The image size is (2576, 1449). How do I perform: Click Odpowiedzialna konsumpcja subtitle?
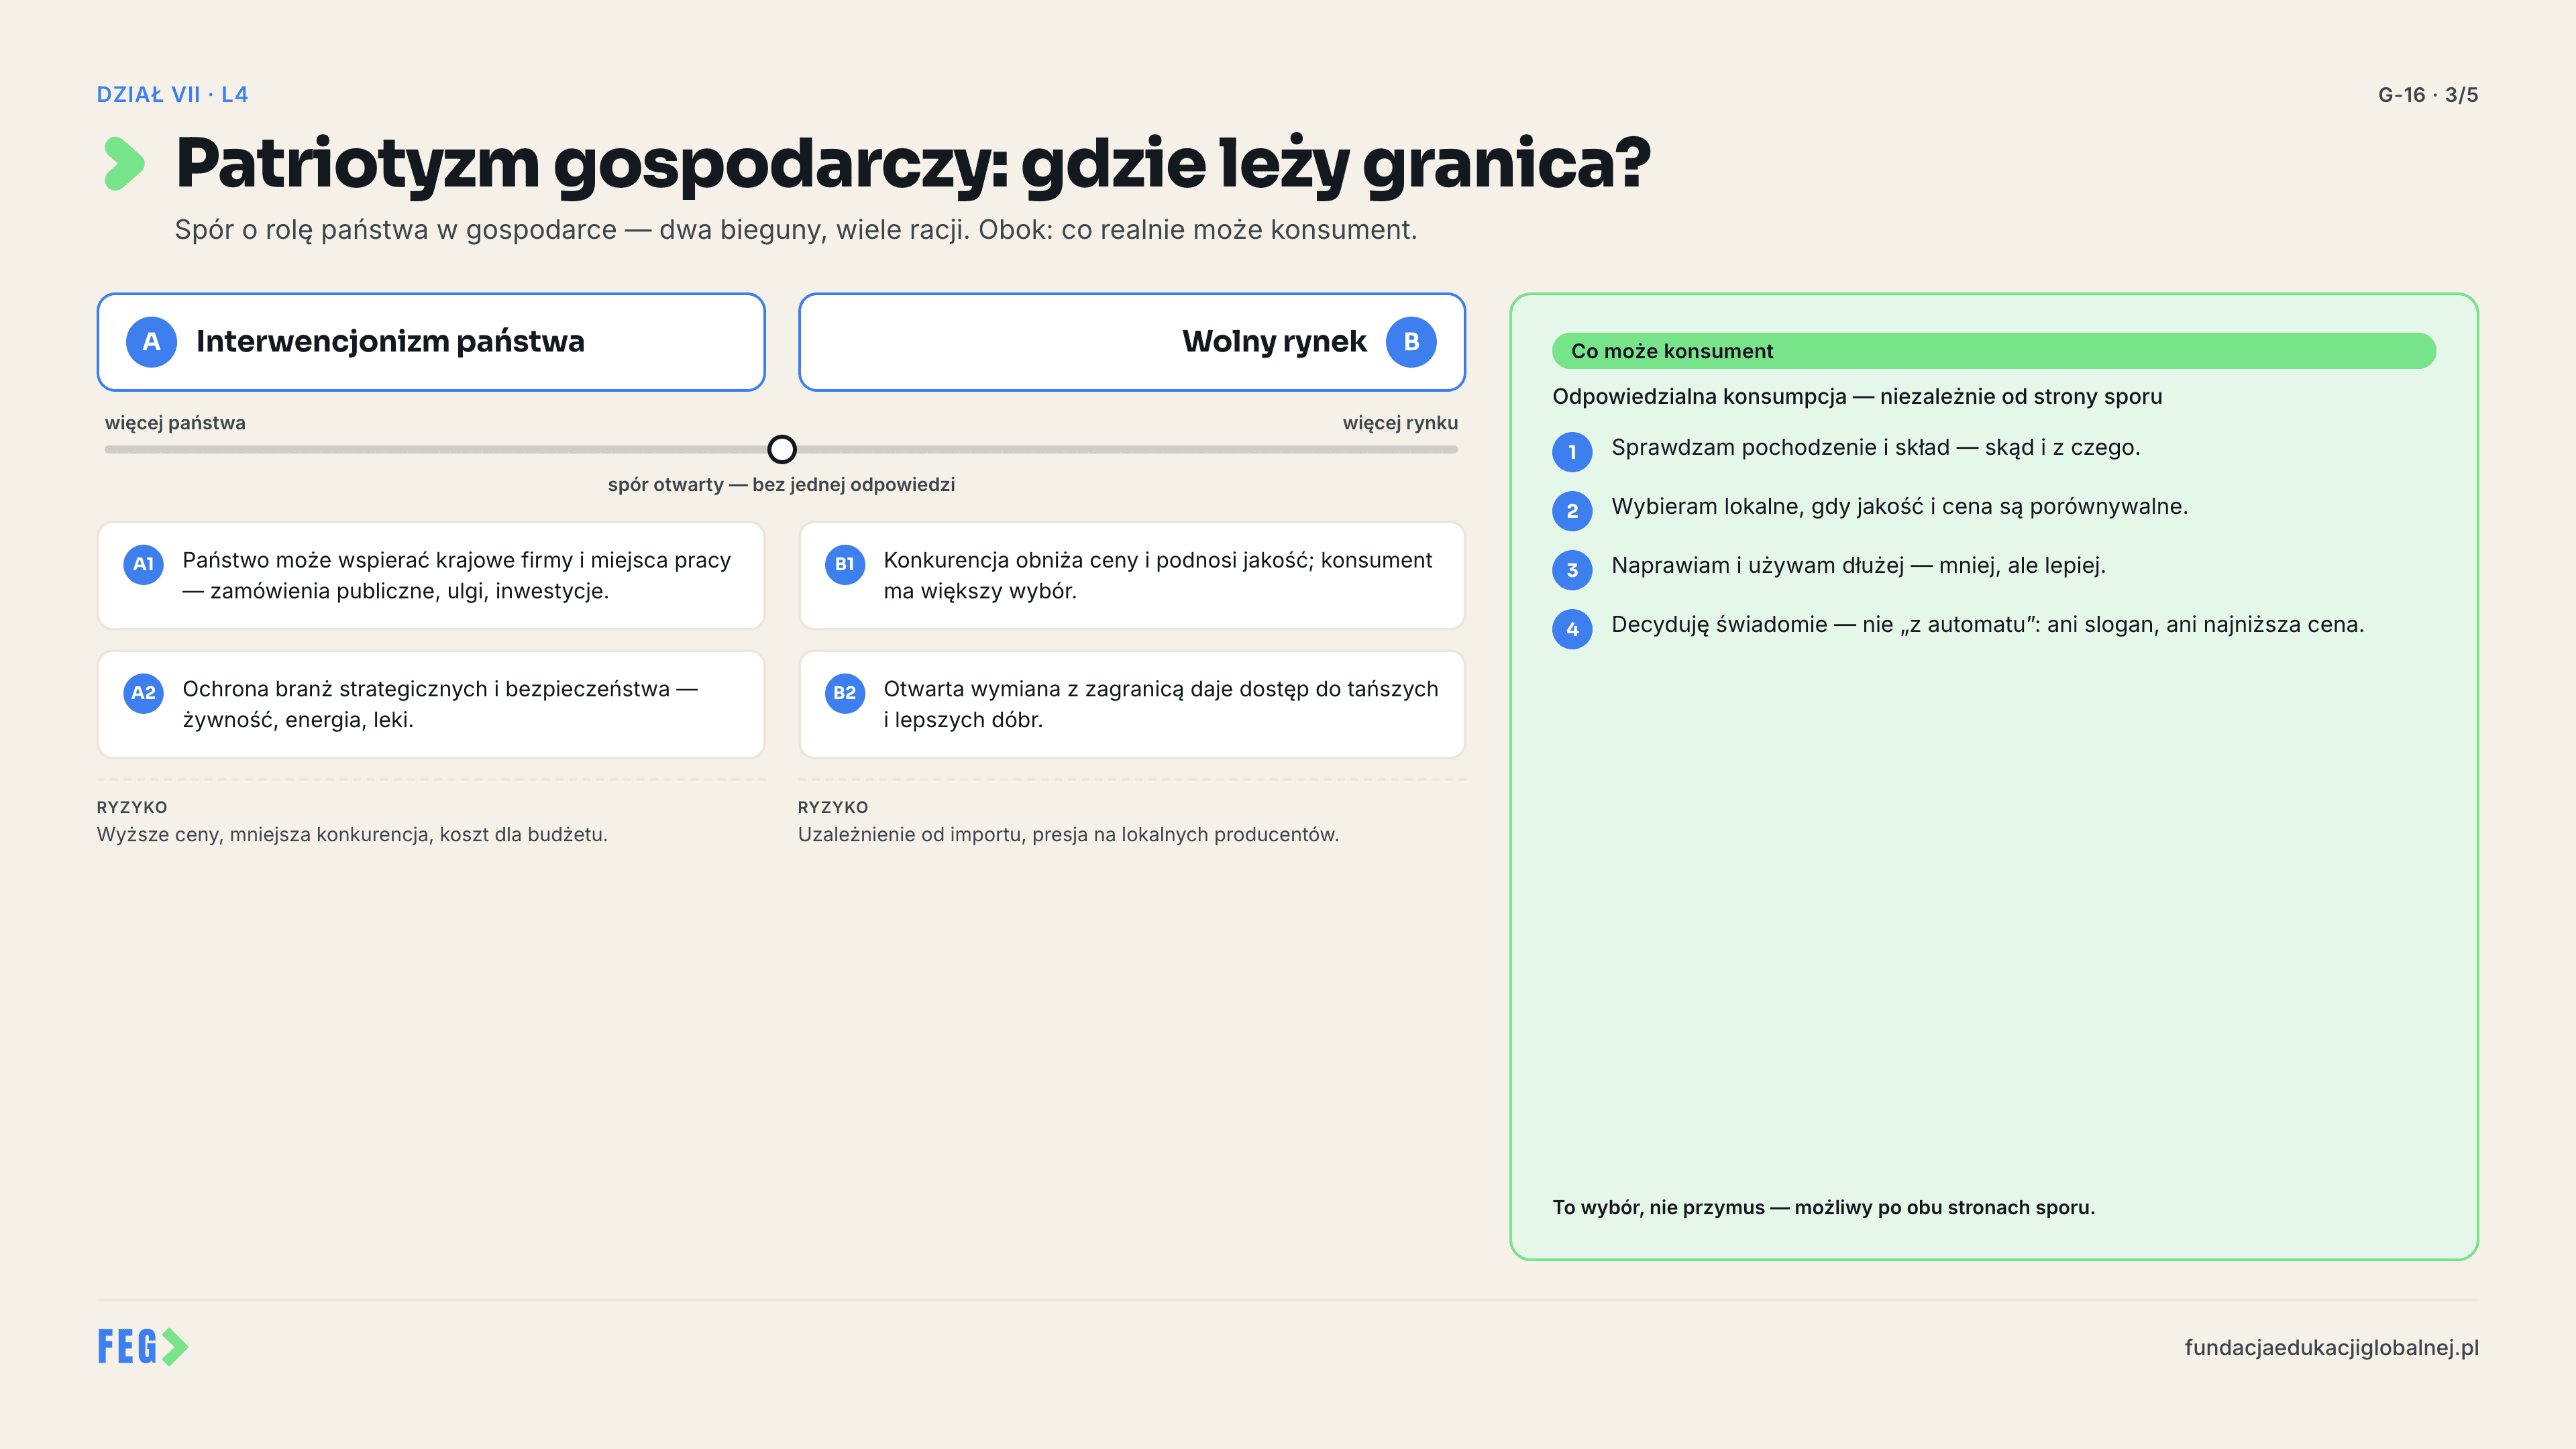[x=1857, y=397]
